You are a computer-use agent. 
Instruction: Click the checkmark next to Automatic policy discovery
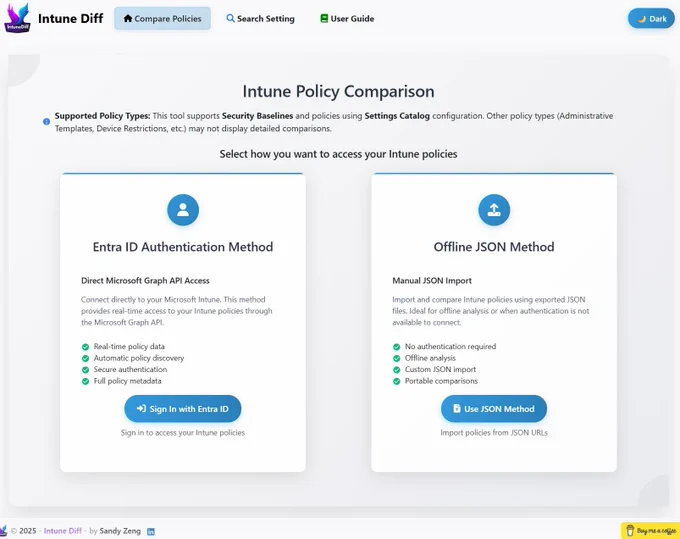85,358
